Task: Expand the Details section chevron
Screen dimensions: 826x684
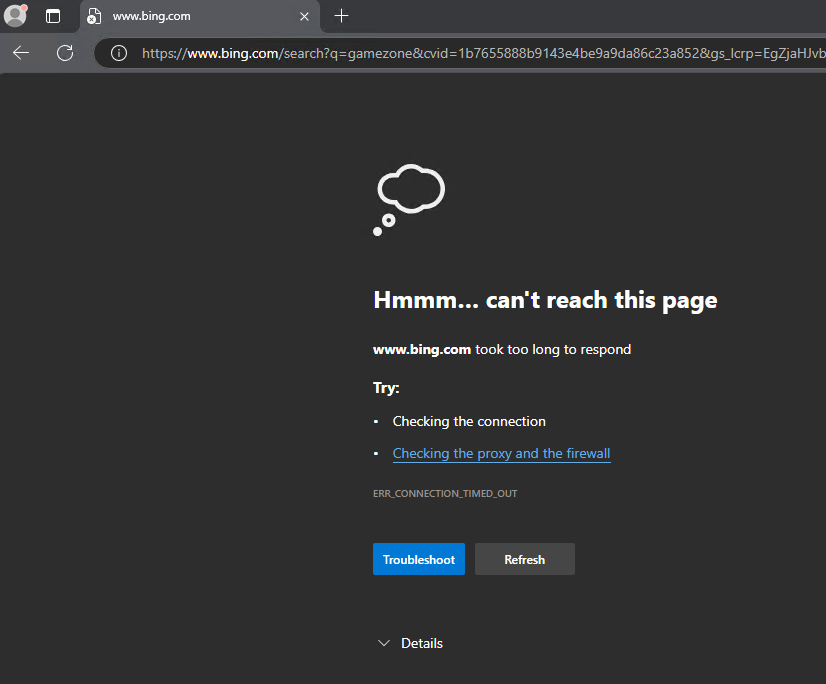Action: (384, 643)
